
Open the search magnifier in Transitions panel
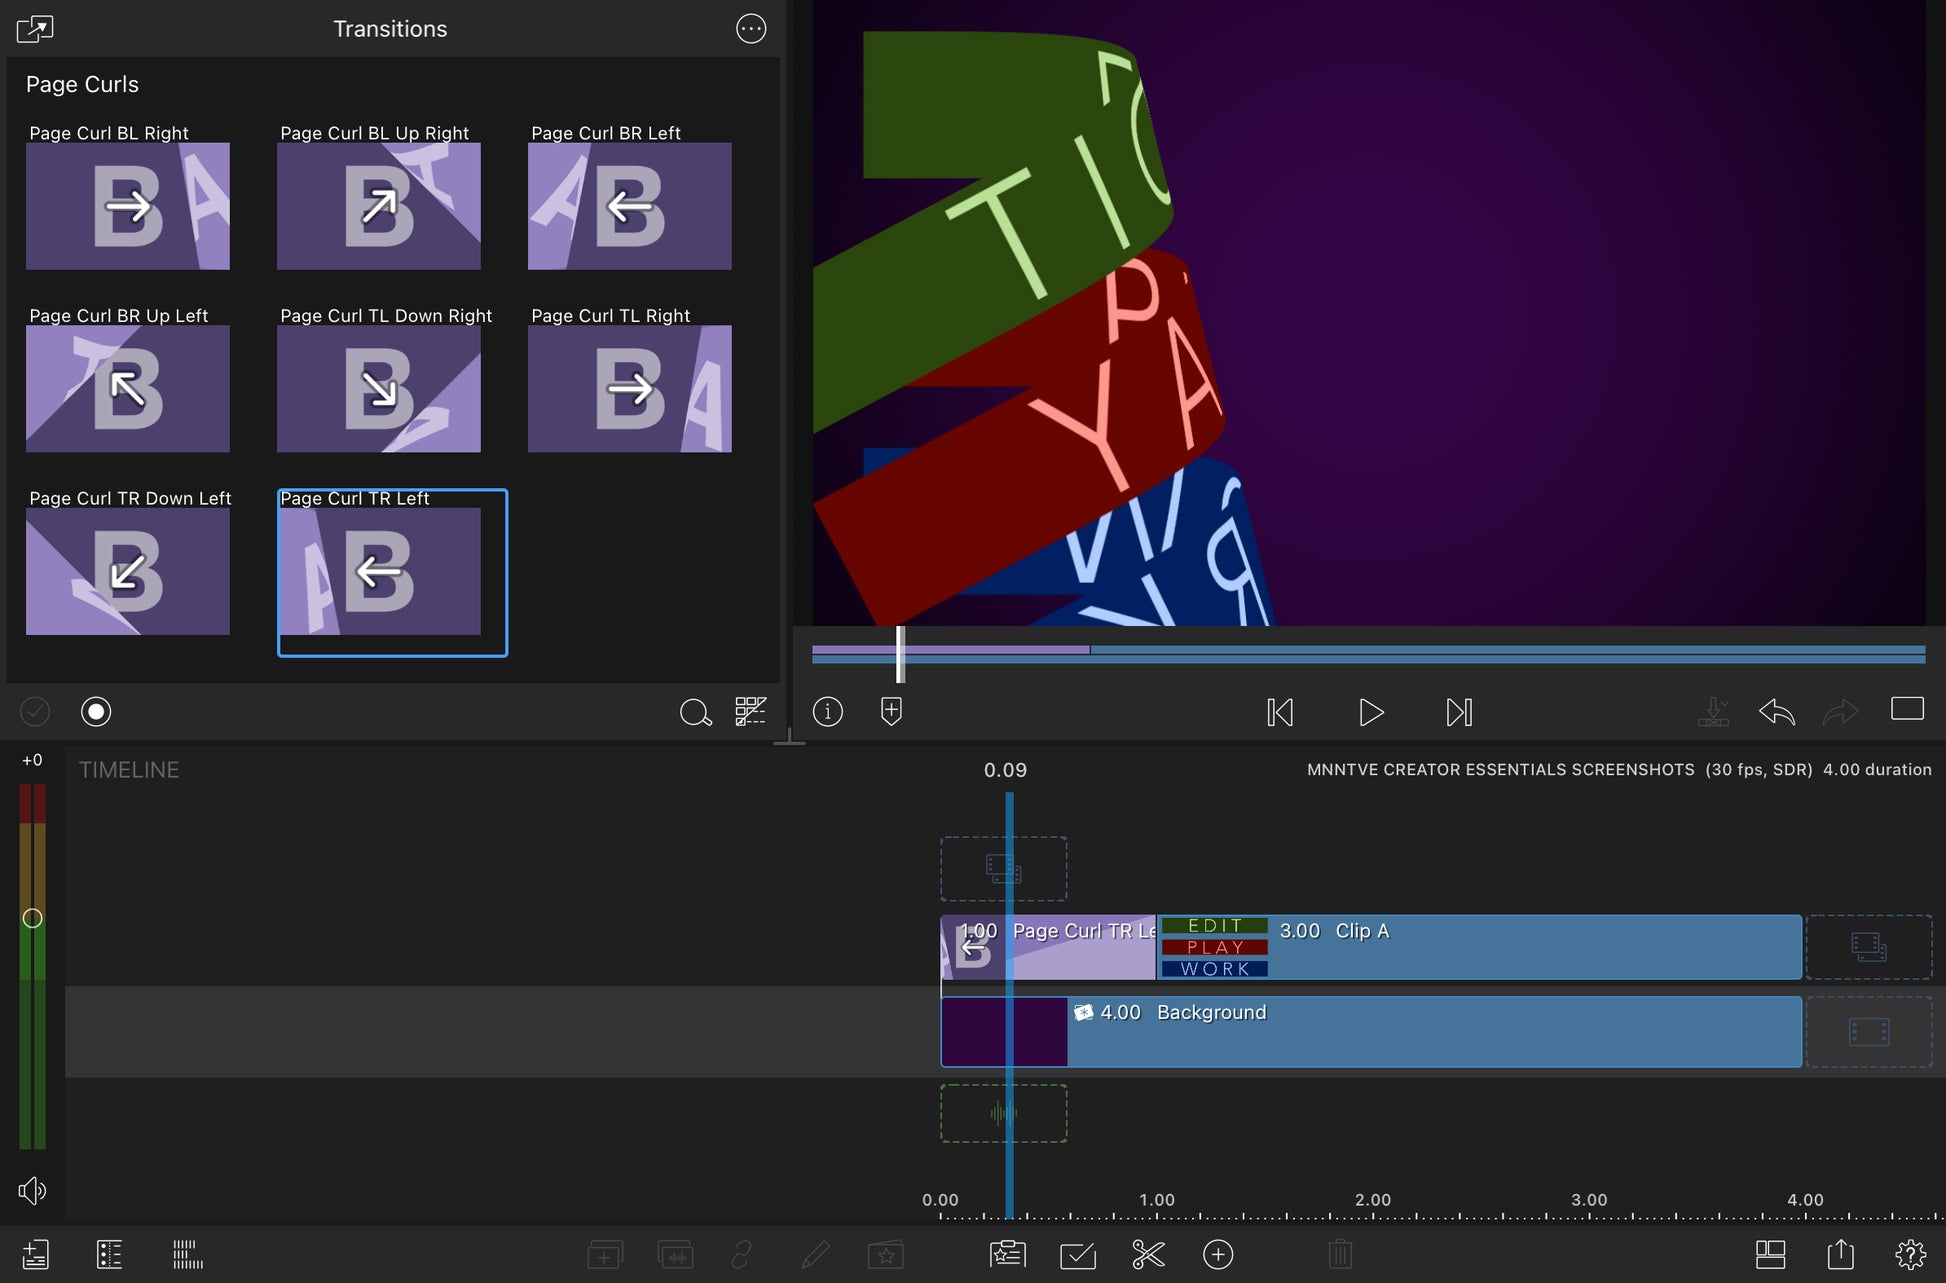point(695,712)
